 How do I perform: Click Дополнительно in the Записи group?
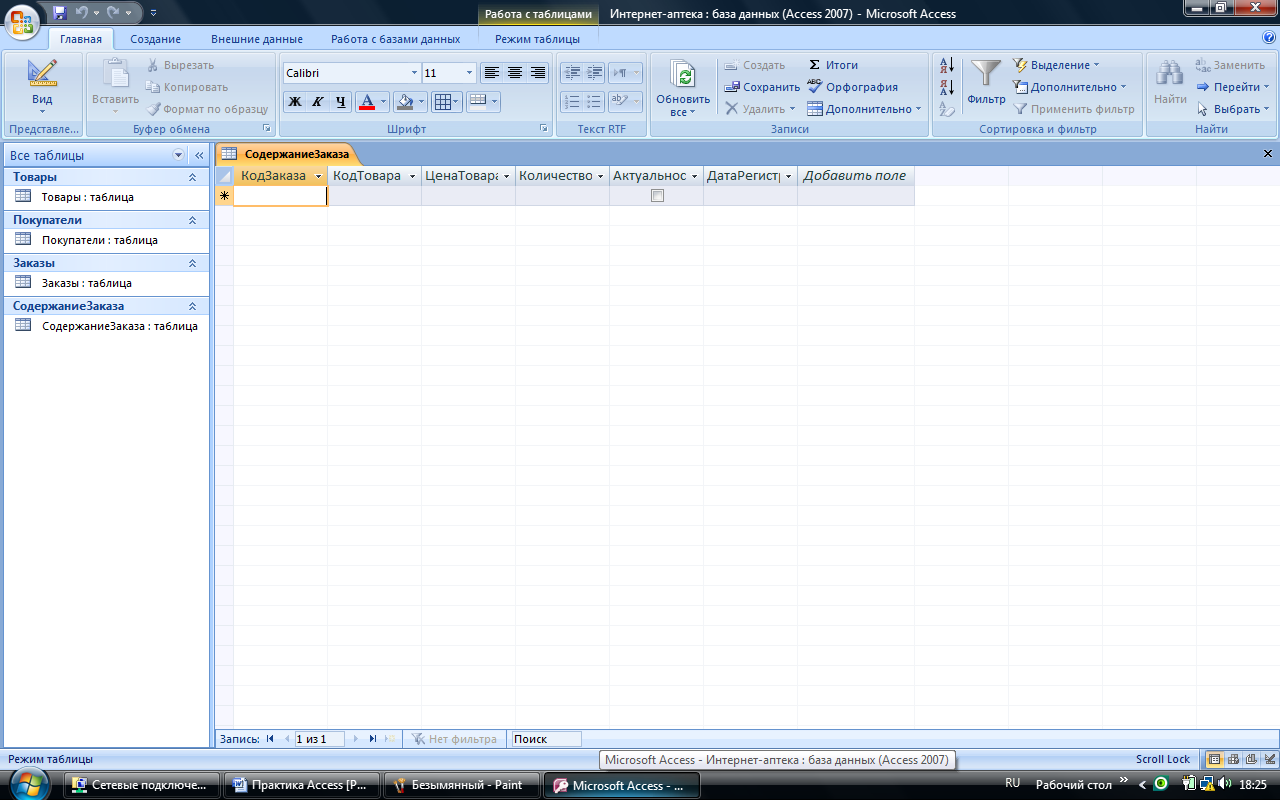click(x=864, y=109)
